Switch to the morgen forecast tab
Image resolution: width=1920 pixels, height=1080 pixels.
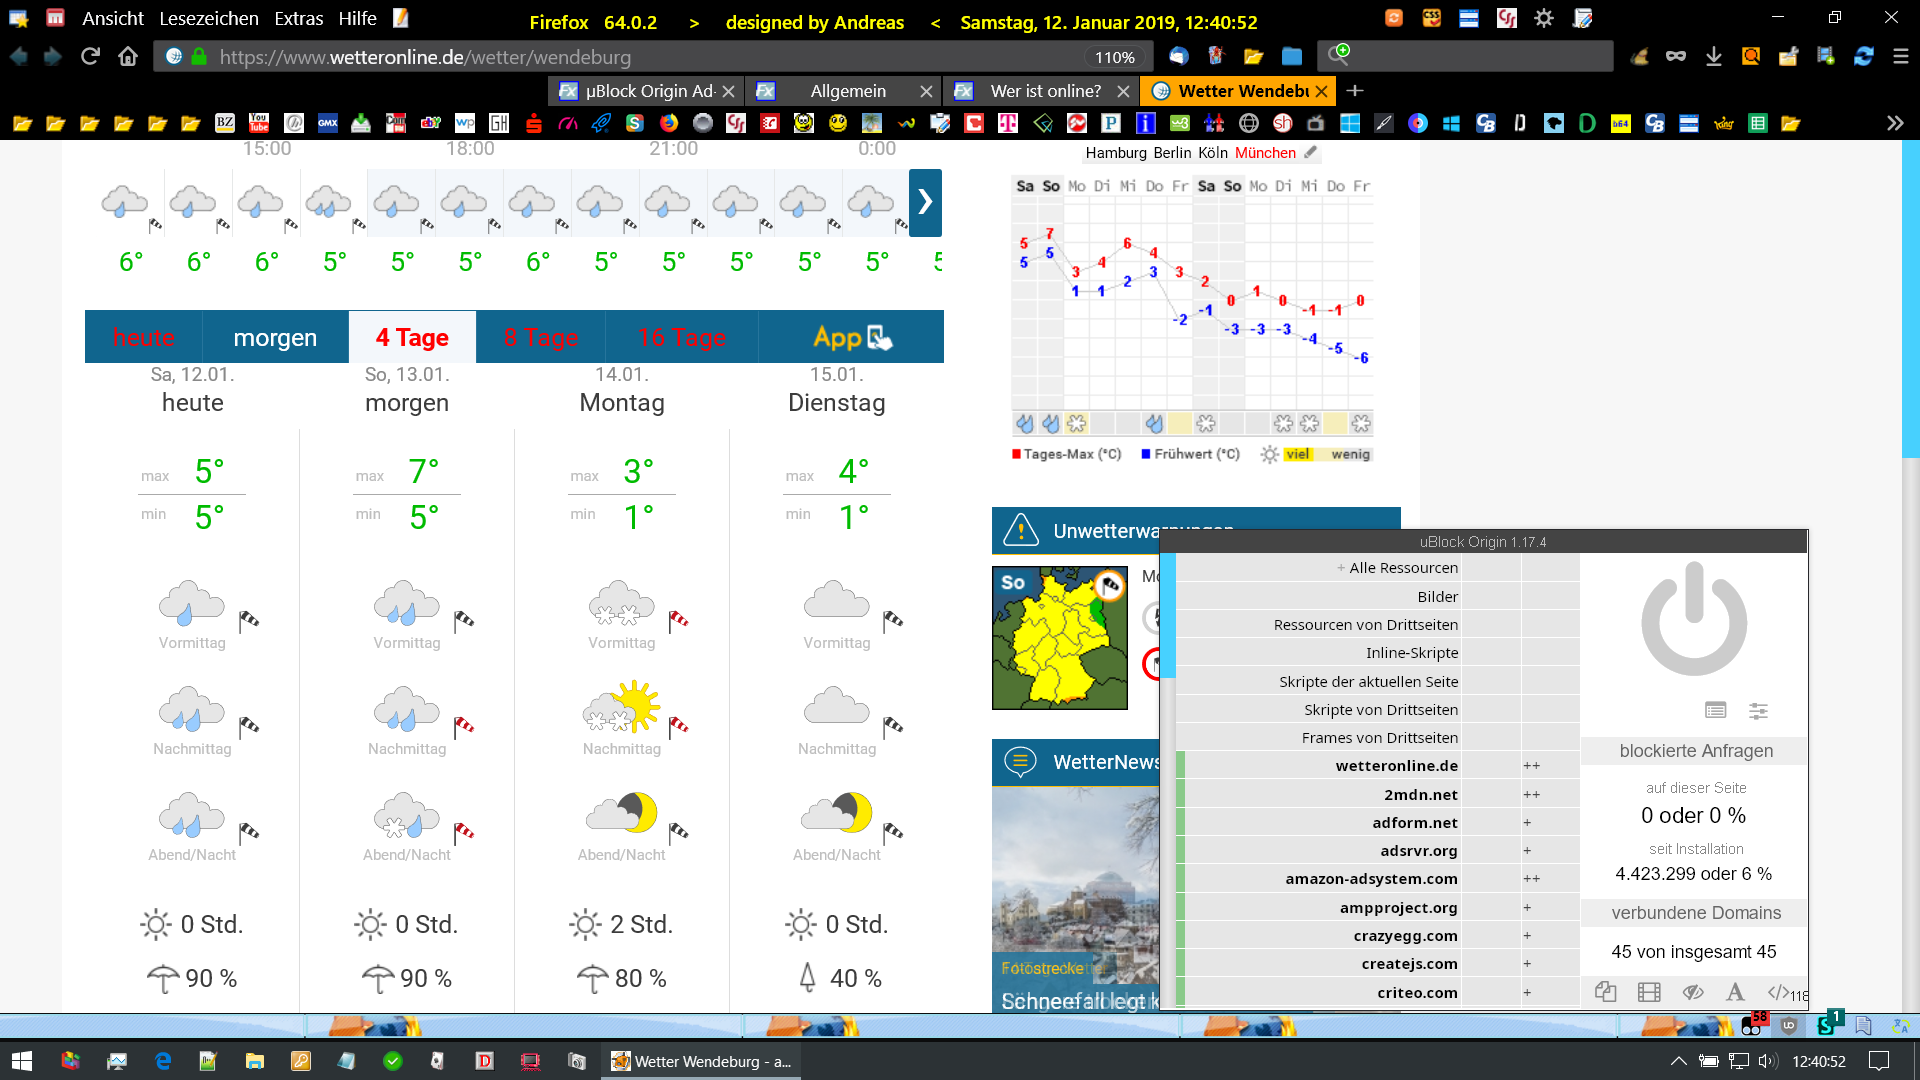(275, 338)
